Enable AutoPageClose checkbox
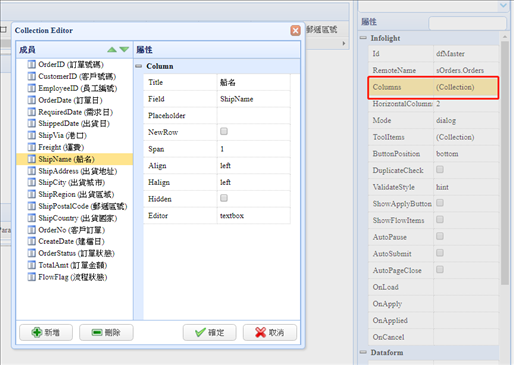Image resolution: width=514 pixels, height=365 pixels. pos(440,269)
